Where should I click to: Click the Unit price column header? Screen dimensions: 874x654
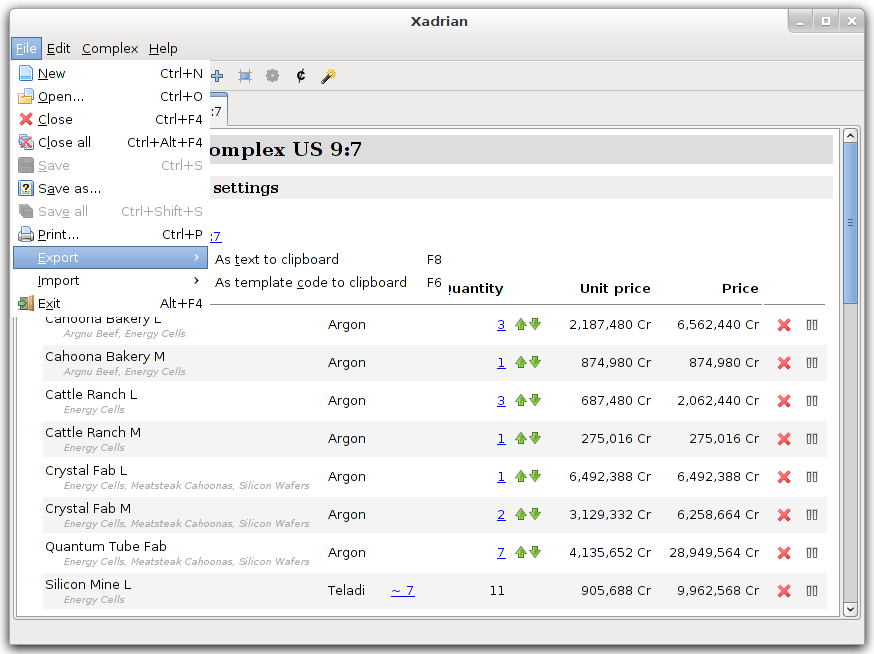pos(615,288)
